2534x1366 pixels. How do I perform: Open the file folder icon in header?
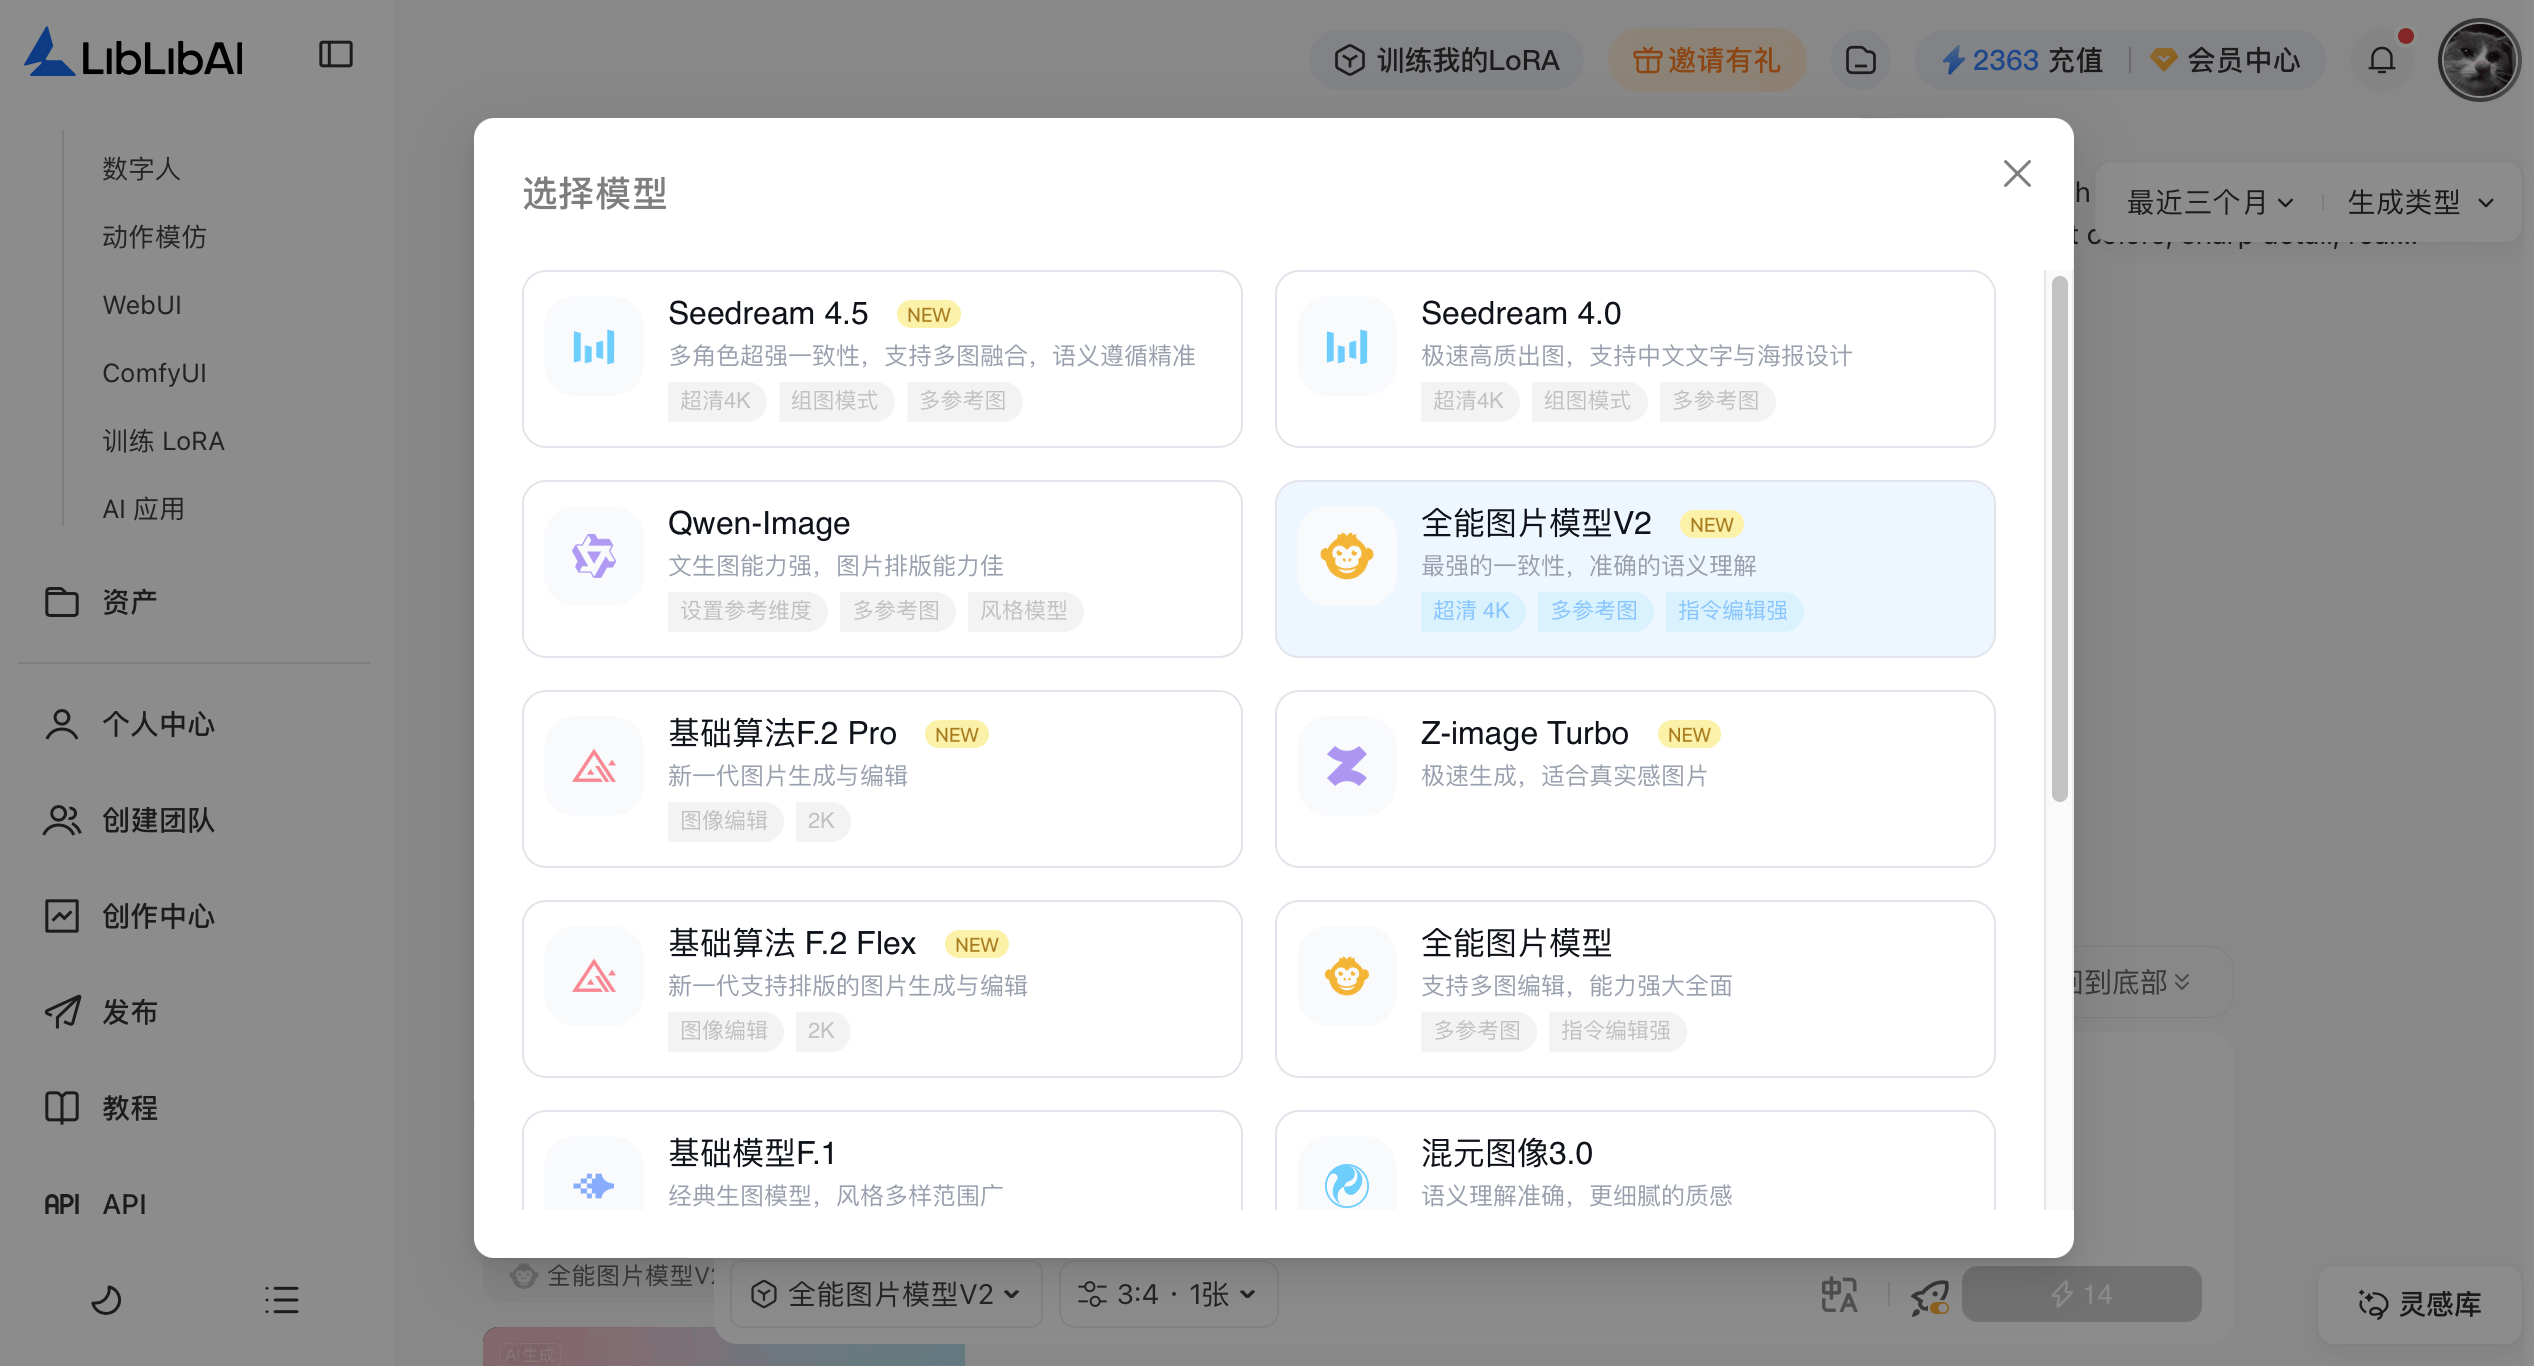pyautogui.click(x=1860, y=60)
